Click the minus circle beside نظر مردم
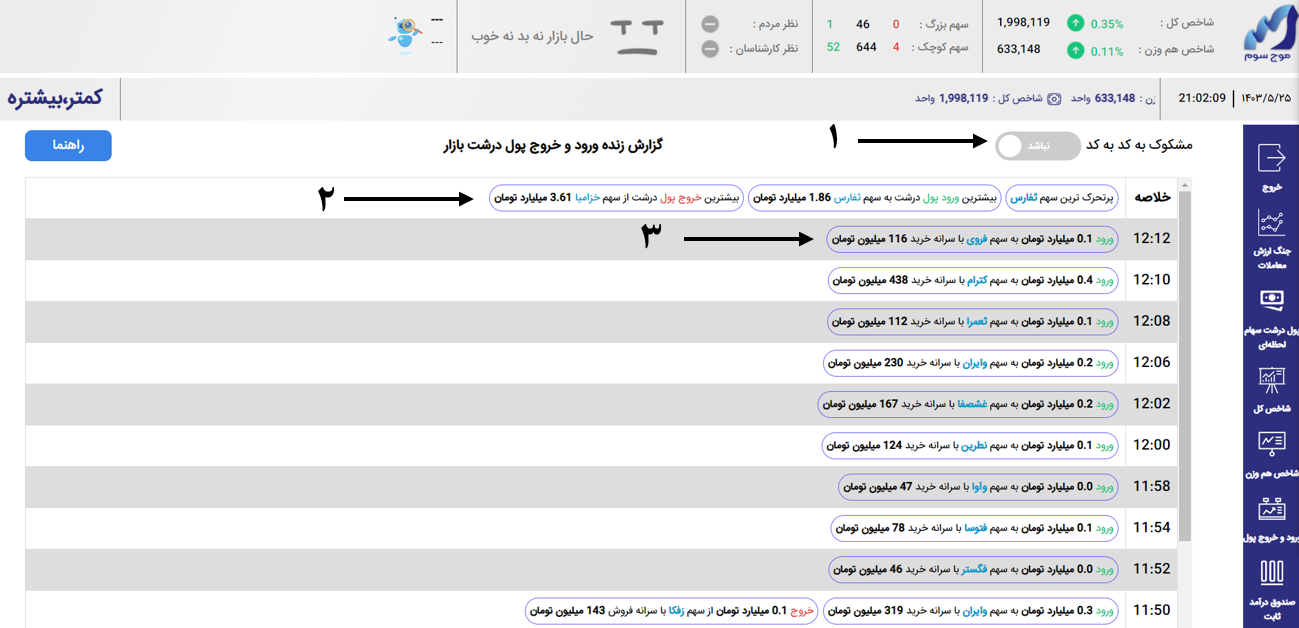This screenshot has height=628, width=1299. 710,23
